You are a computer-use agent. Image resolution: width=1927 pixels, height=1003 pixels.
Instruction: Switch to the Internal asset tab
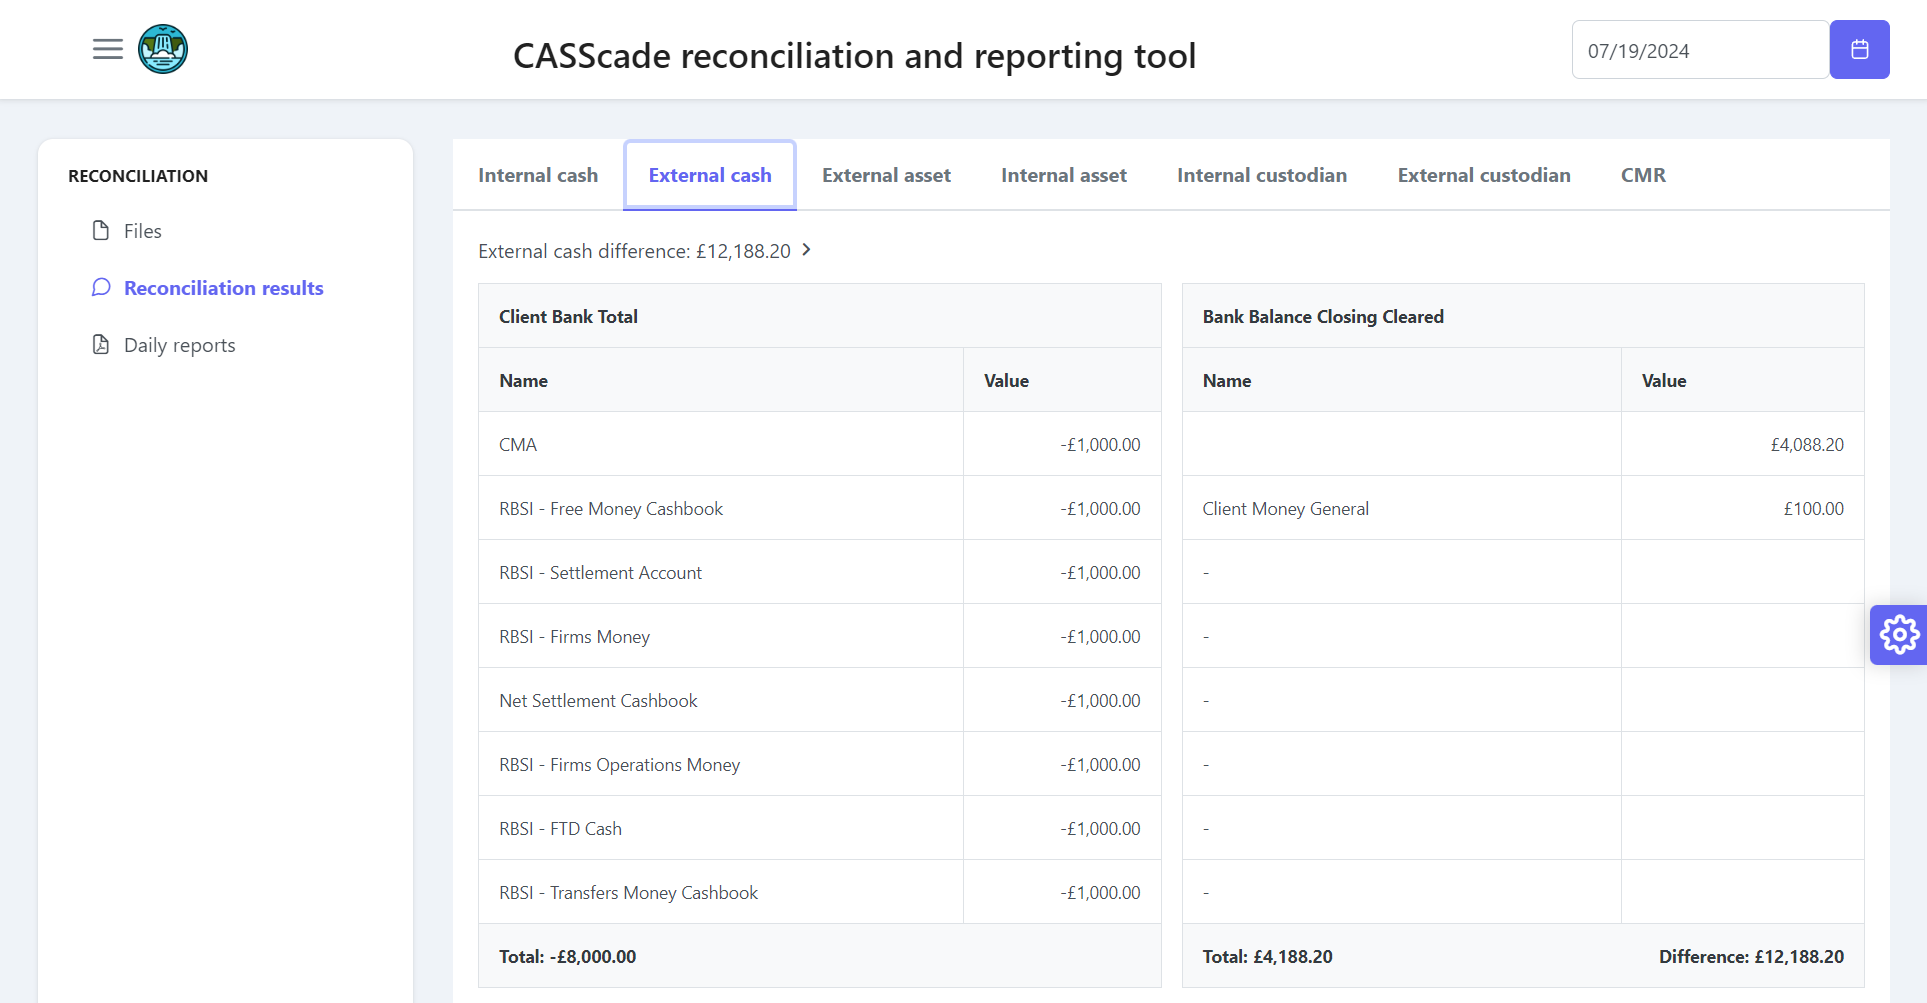click(x=1063, y=175)
